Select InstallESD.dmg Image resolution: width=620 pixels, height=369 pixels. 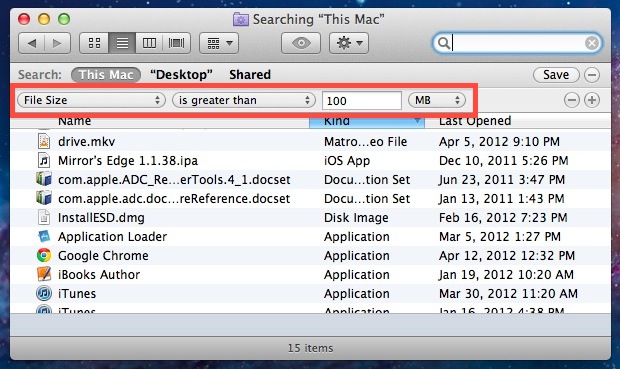click(310, 218)
